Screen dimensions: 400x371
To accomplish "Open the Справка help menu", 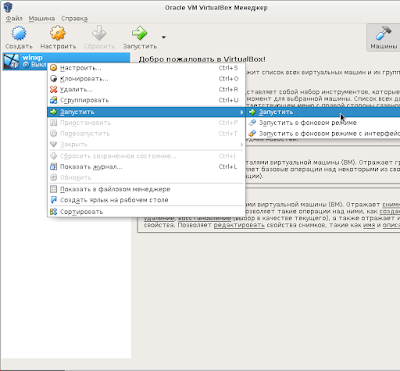I will click(x=74, y=18).
